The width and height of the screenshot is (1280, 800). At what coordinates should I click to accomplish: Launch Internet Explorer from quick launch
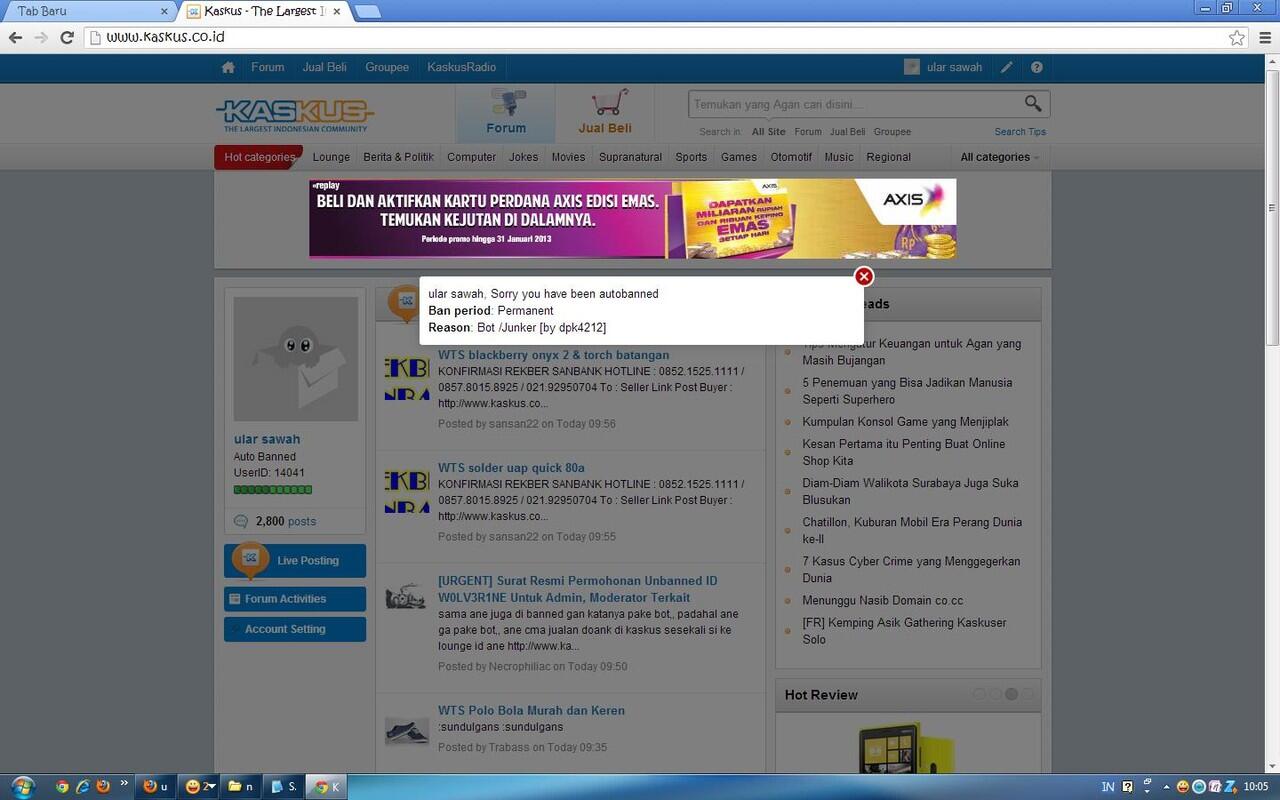(82, 786)
